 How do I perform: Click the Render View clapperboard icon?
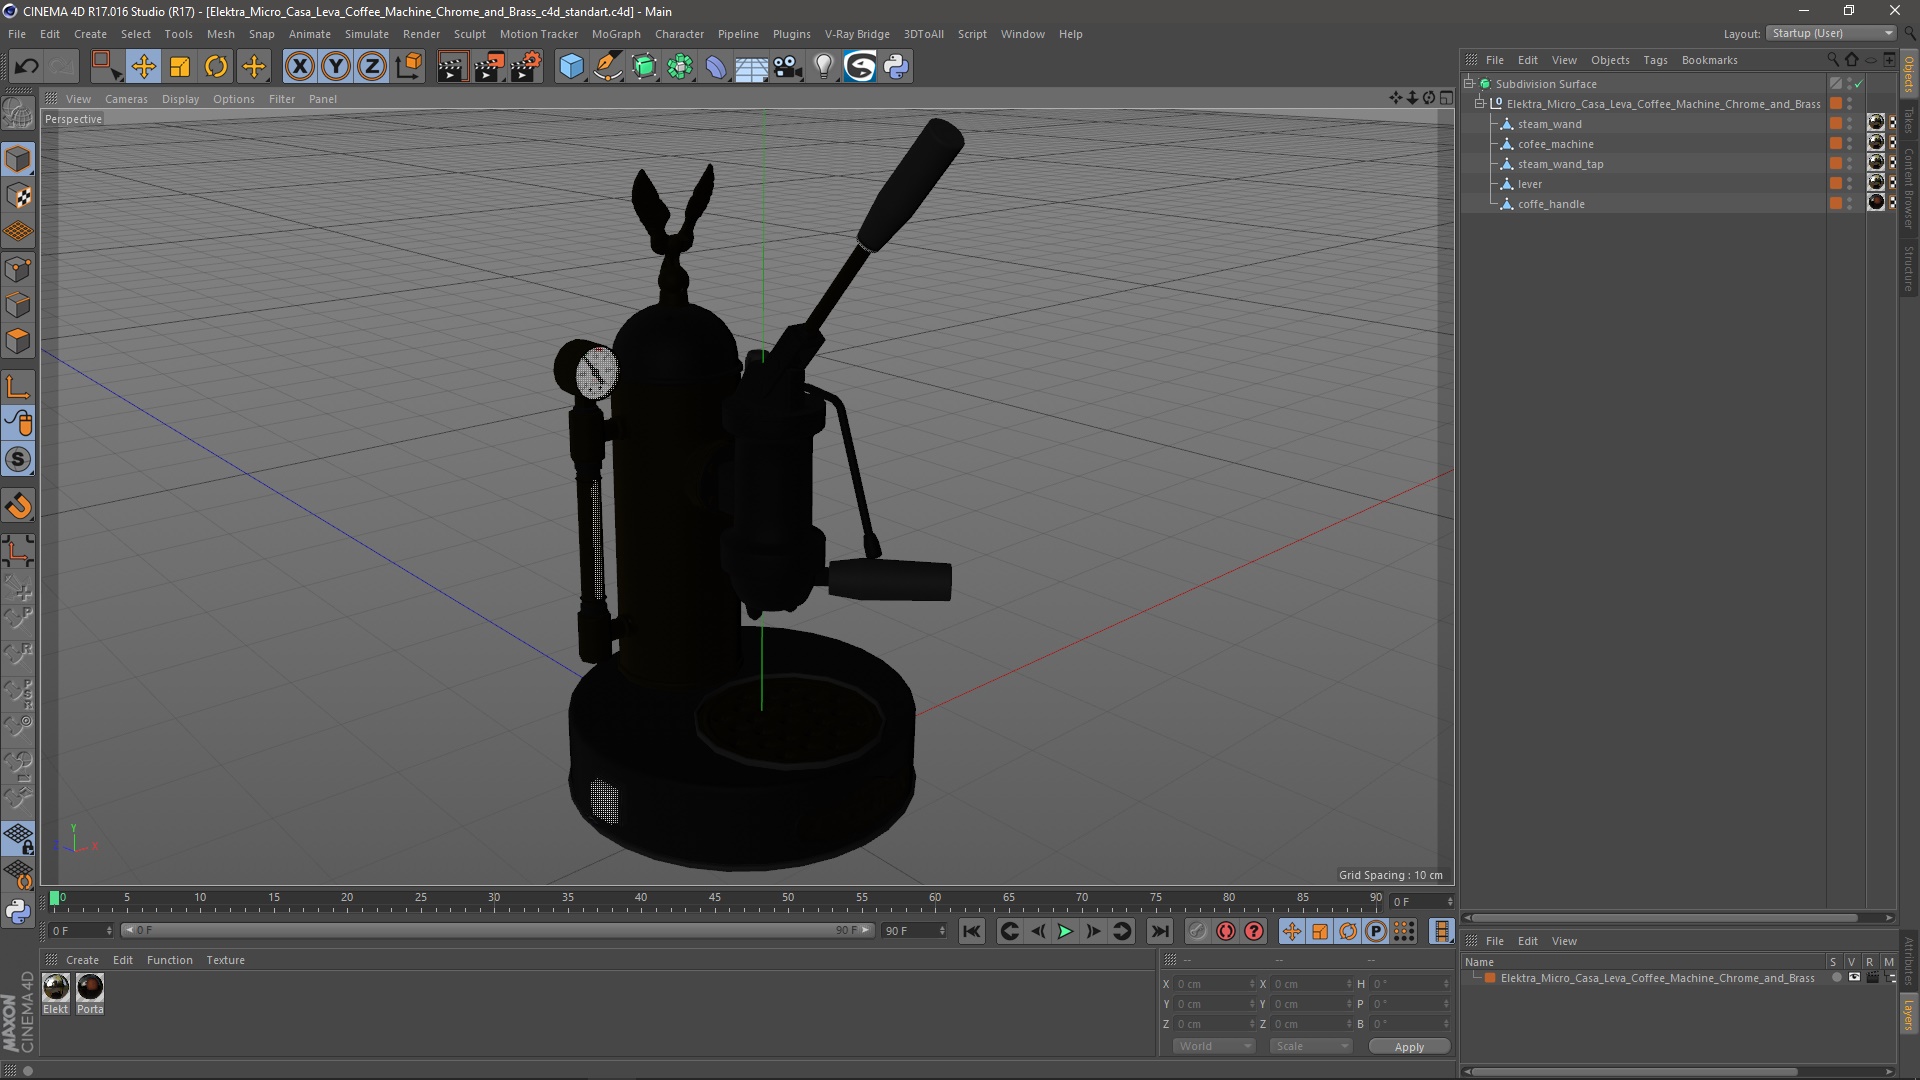pyautogui.click(x=452, y=67)
